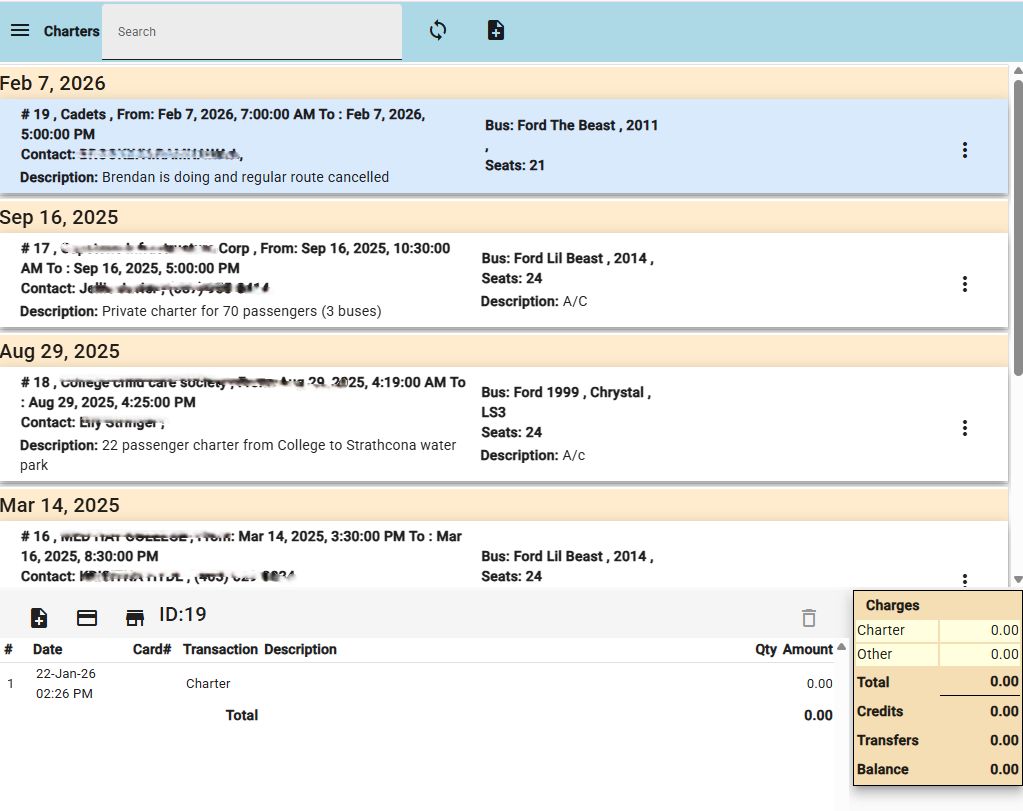Click the credit card payment icon
This screenshot has width=1023, height=811.
[x=87, y=617]
